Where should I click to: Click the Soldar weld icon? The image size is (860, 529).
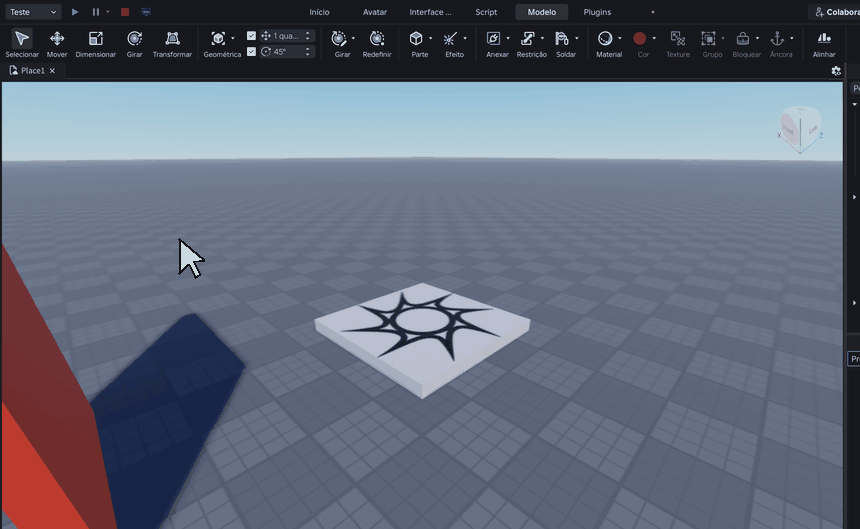coord(562,38)
